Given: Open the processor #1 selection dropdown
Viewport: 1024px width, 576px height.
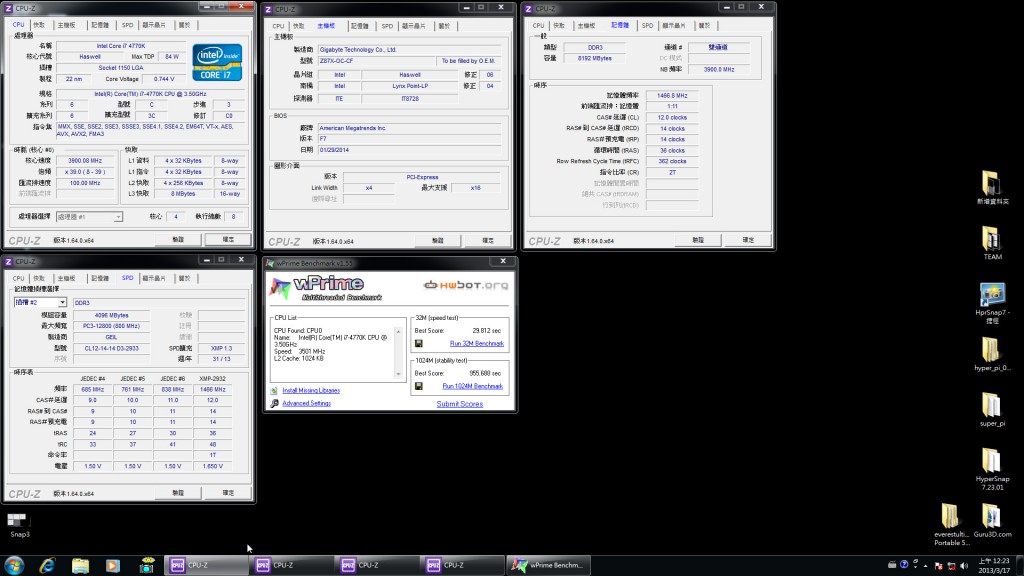Looking at the screenshot, I should point(118,217).
